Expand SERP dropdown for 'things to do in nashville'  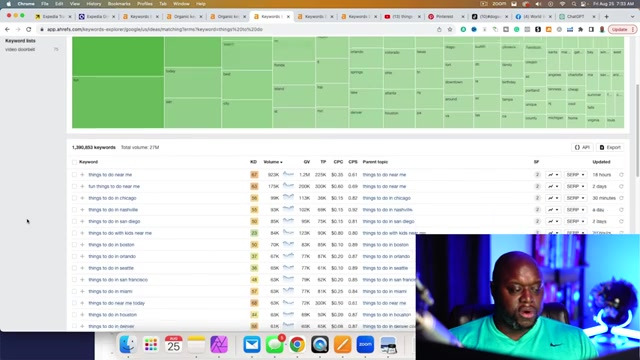click(575, 210)
